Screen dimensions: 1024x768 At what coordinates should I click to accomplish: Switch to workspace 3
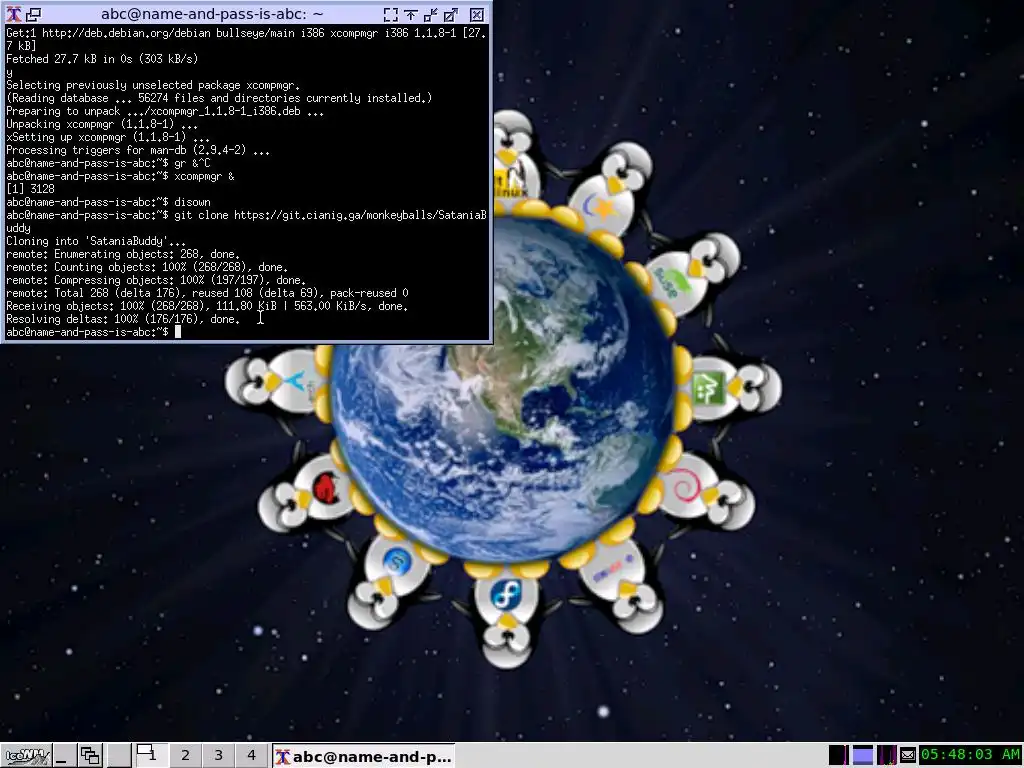218,756
